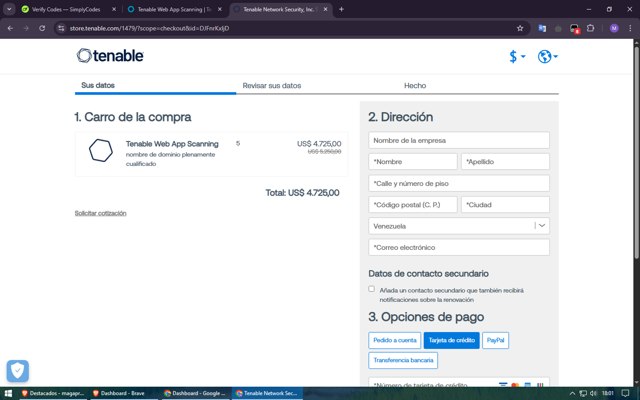Select the Revisar sus datos step
Viewport: 640px width, 400px height.
pyautogui.click(x=272, y=86)
